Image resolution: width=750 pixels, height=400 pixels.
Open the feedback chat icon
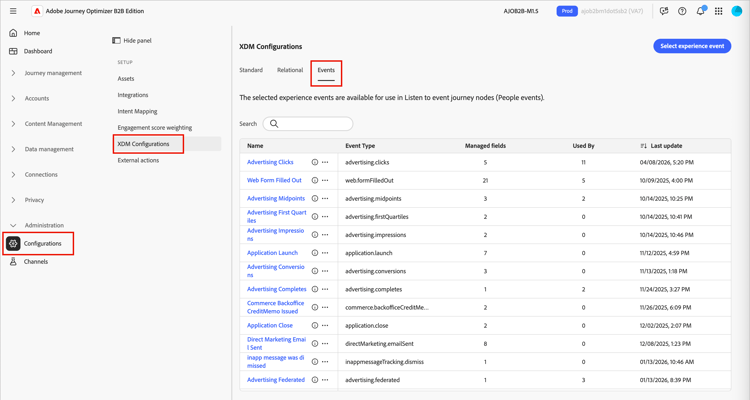pyautogui.click(x=664, y=11)
